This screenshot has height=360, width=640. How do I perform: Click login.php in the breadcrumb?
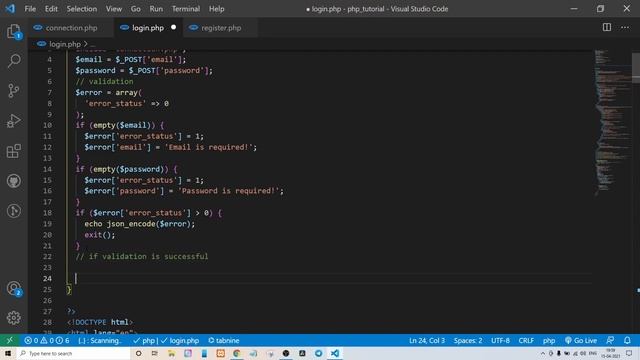pyautogui.click(x=65, y=44)
